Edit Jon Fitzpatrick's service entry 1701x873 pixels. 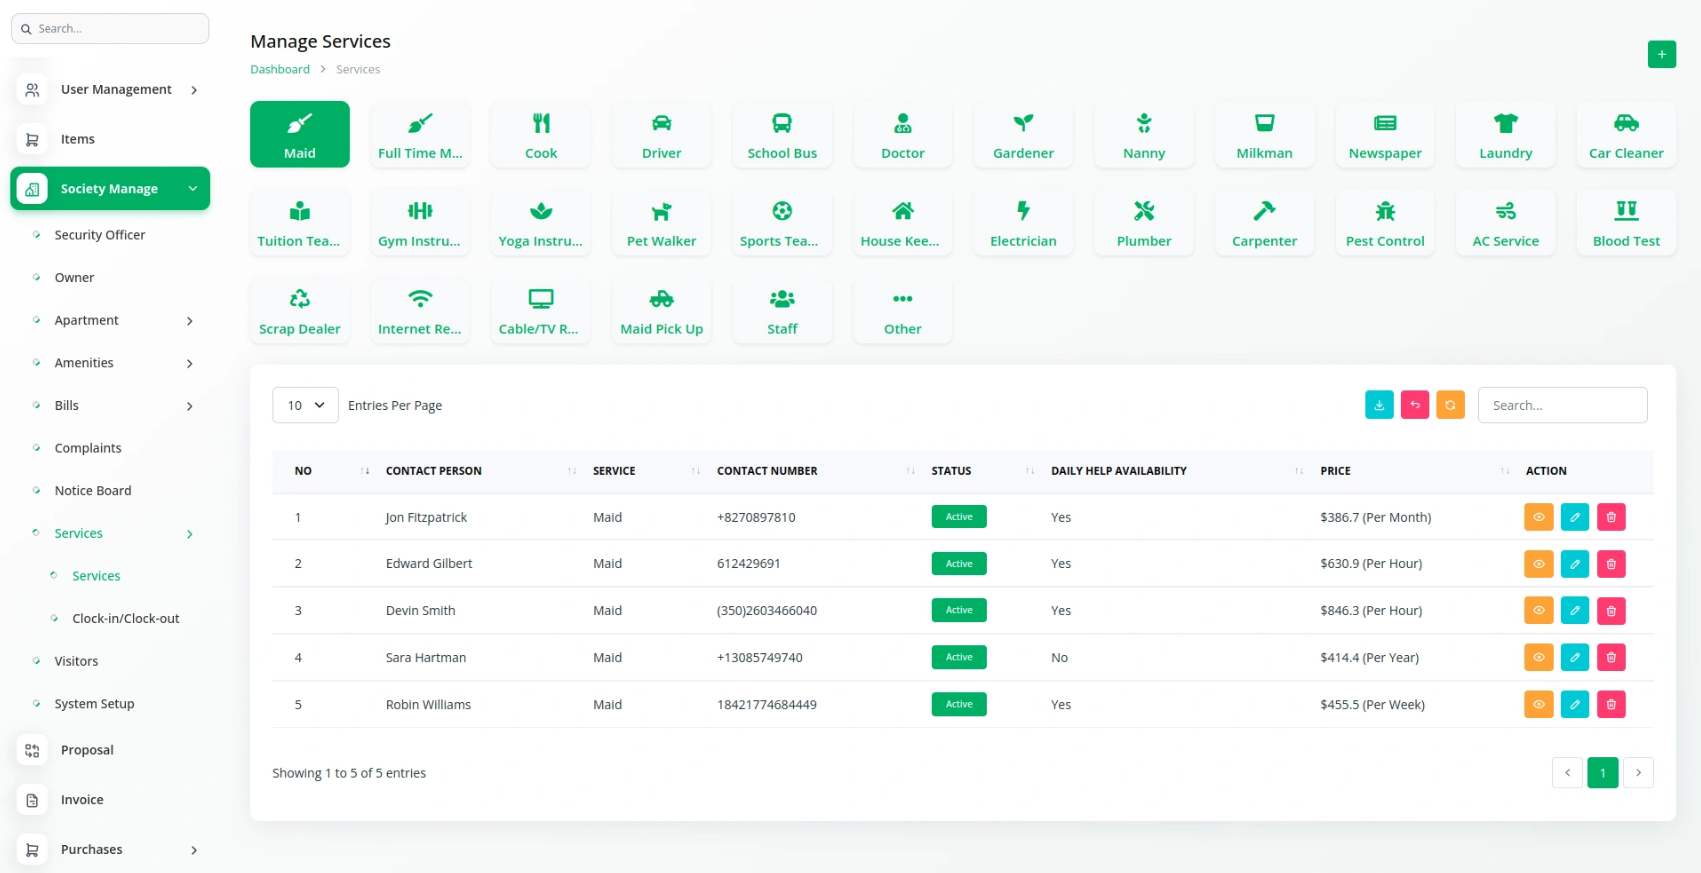[x=1575, y=517]
